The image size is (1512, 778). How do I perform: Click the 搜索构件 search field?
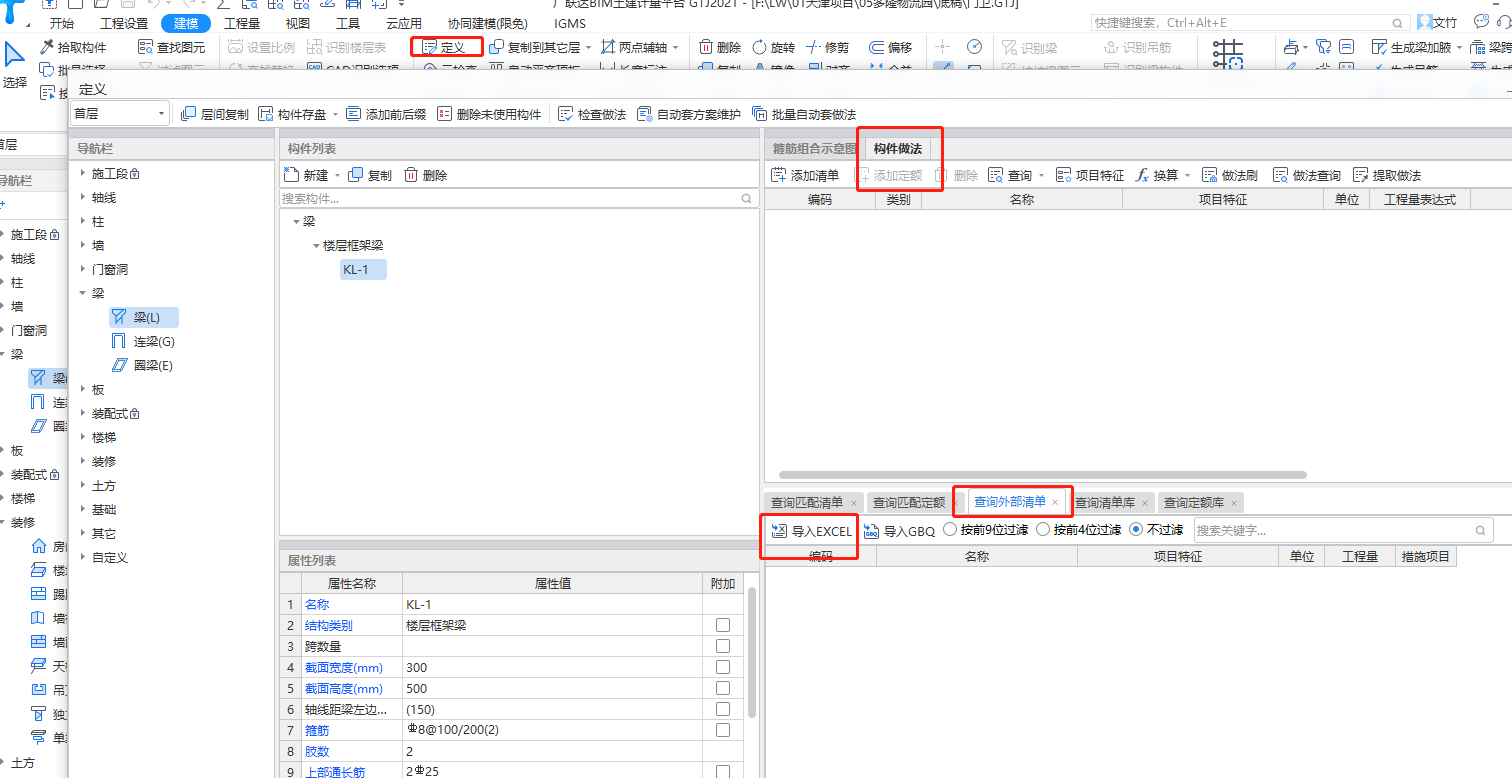coord(518,199)
